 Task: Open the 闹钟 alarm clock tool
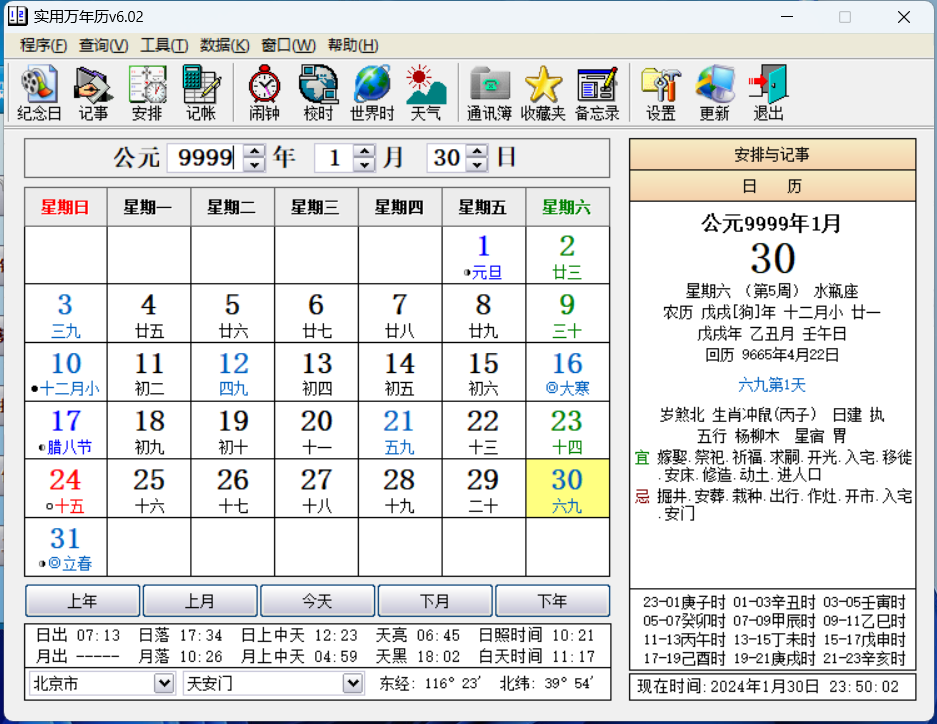264,92
